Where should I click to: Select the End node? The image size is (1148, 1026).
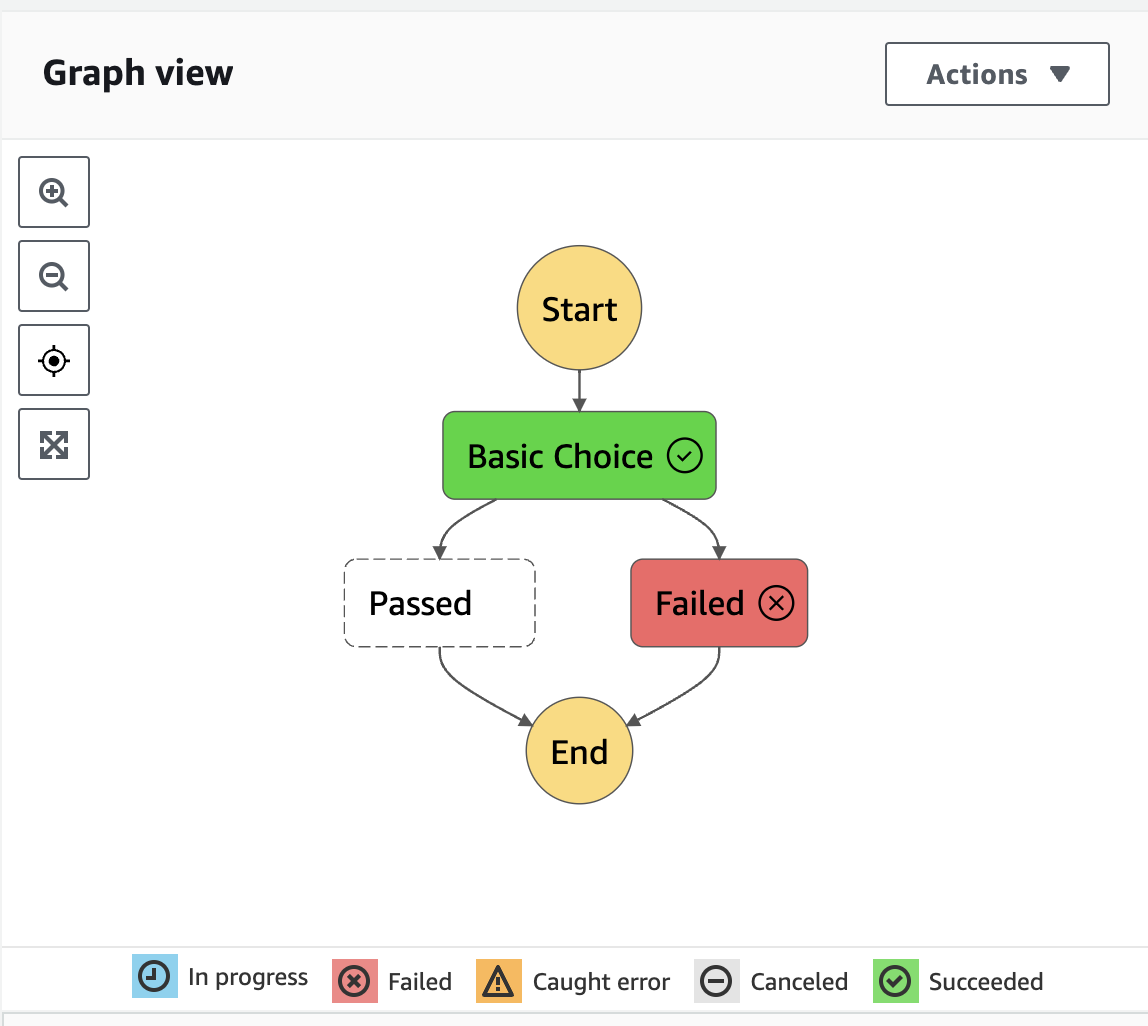[x=579, y=752]
